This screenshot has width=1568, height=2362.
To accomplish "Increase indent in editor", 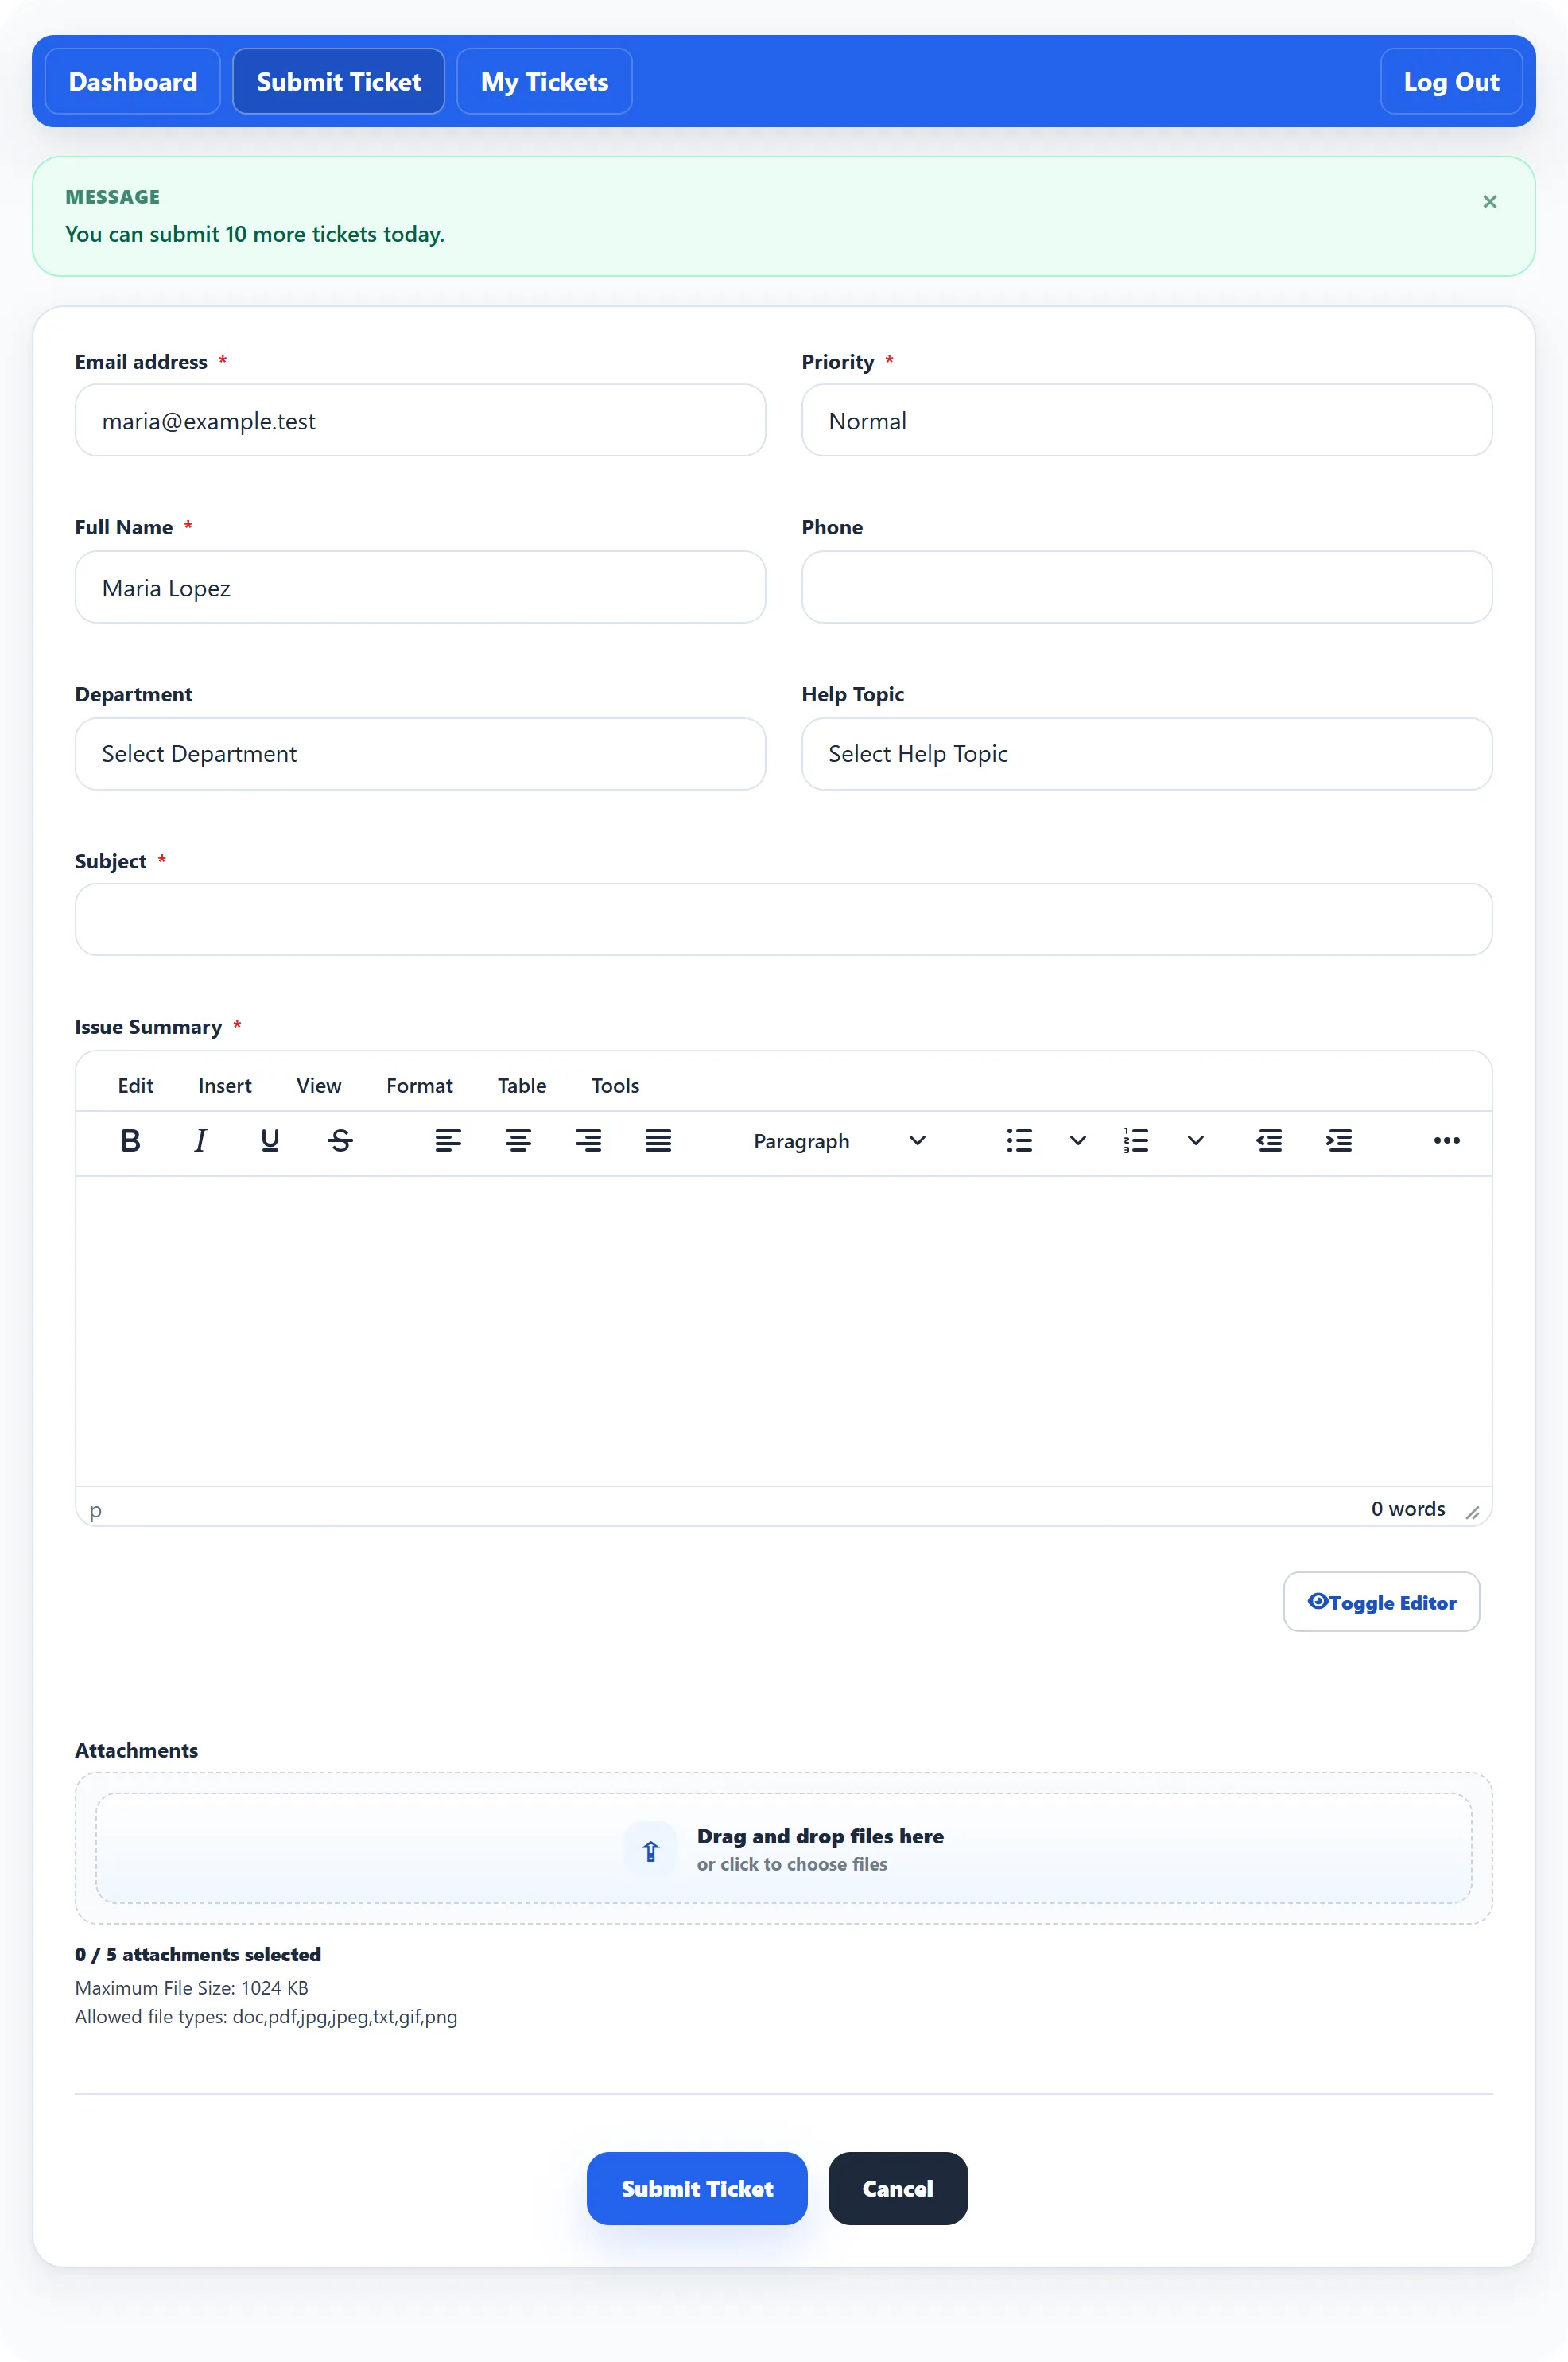I will pyautogui.click(x=1339, y=1140).
